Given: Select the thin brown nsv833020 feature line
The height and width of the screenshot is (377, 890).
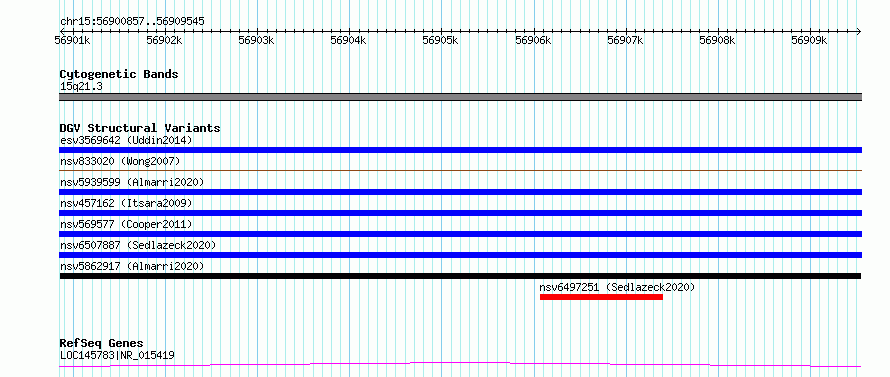Looking at the screenshot, I should [x=460, y=170].
